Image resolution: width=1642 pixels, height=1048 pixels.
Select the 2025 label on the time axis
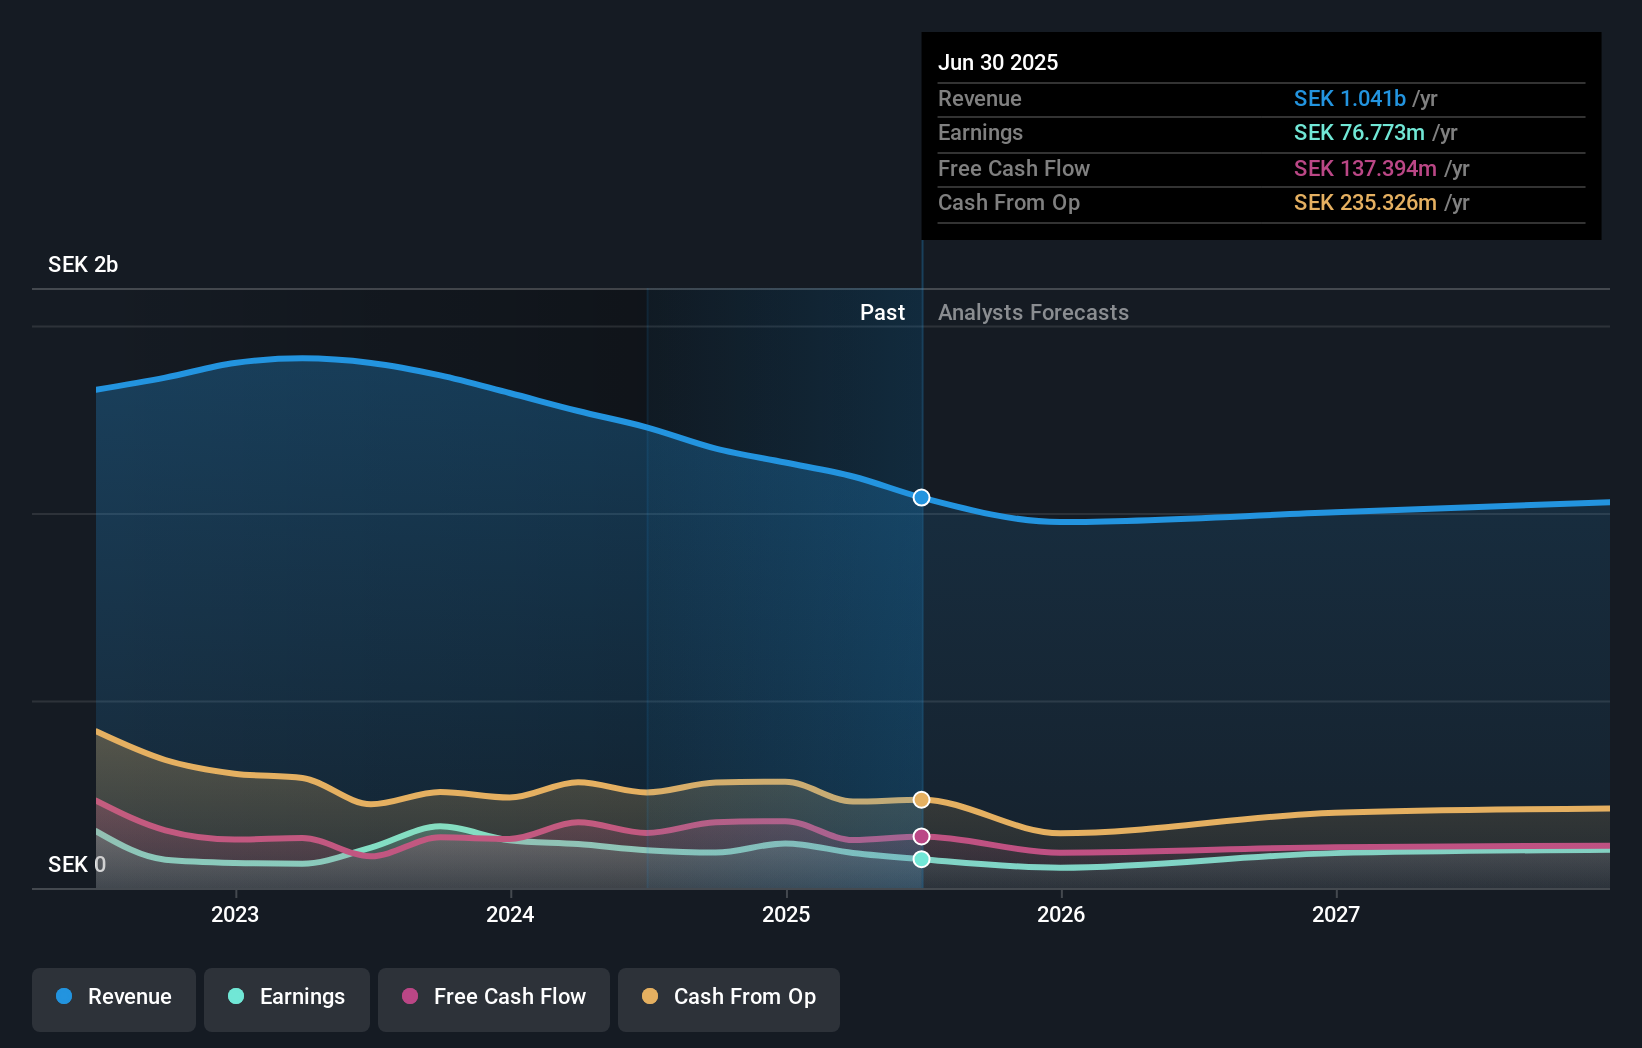pyautogui.click(x=786, y=913)
